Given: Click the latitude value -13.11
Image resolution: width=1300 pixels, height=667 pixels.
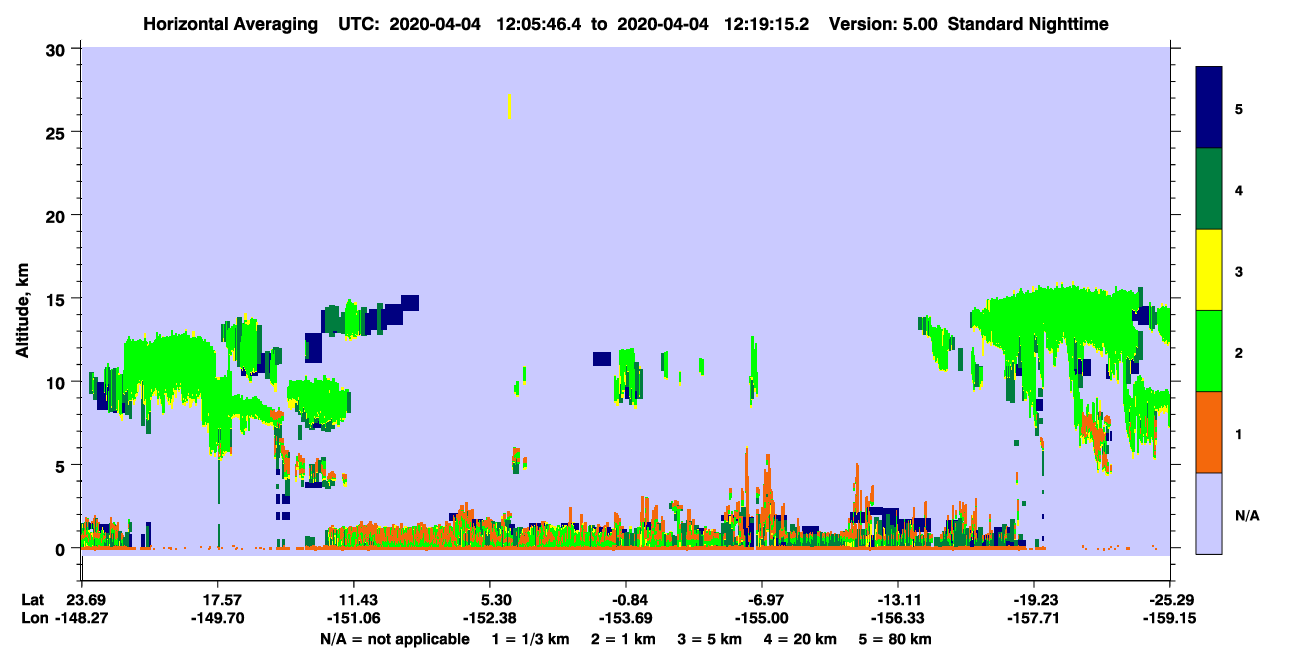Looking at the screenshot, I should tap(898, 601).
